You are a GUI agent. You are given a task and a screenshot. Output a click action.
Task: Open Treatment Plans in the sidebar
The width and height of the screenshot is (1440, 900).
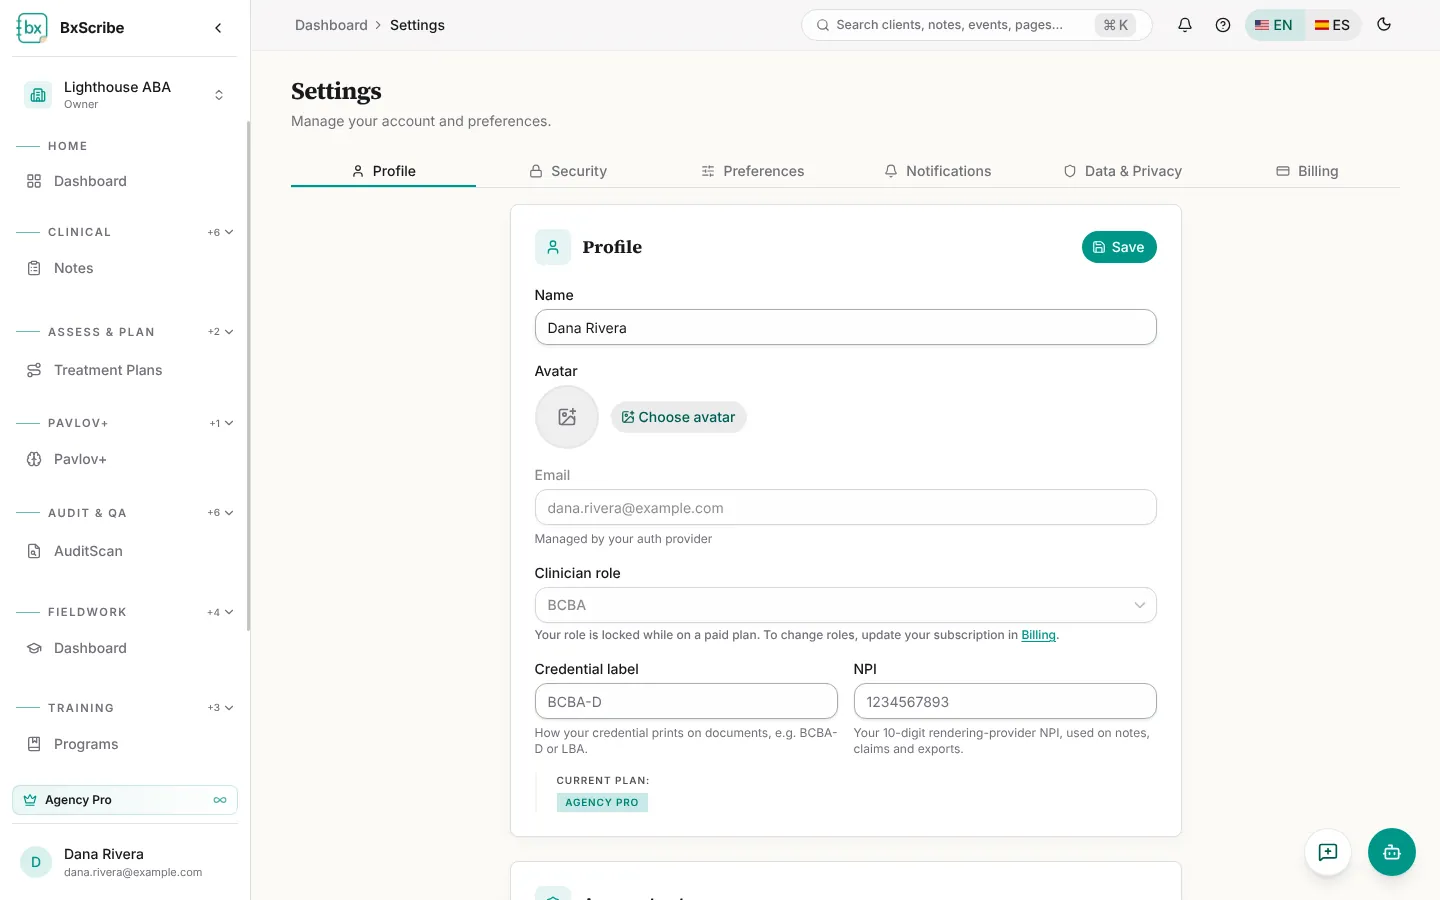click(125, 370)
